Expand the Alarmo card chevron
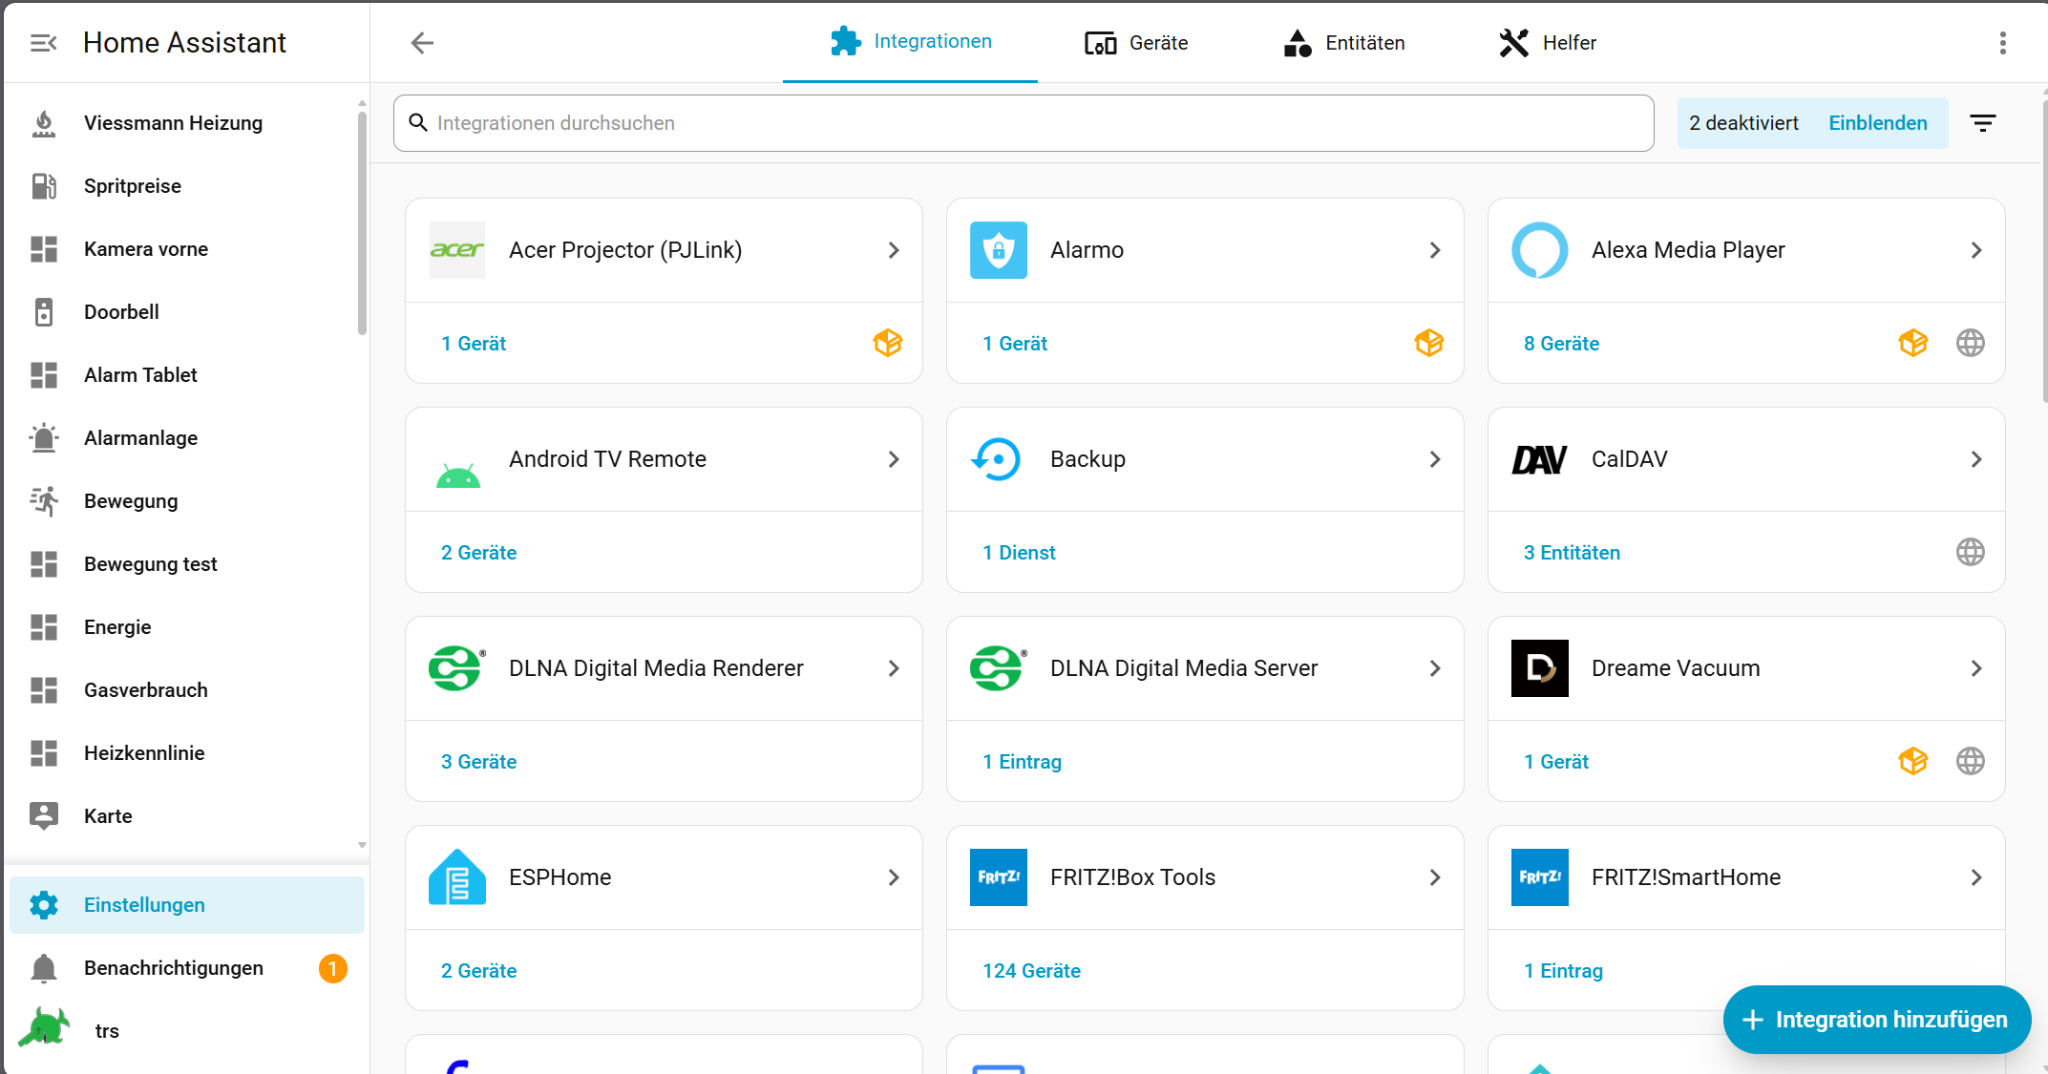Screen dimensions: 2048x1074 point(1434,250)
